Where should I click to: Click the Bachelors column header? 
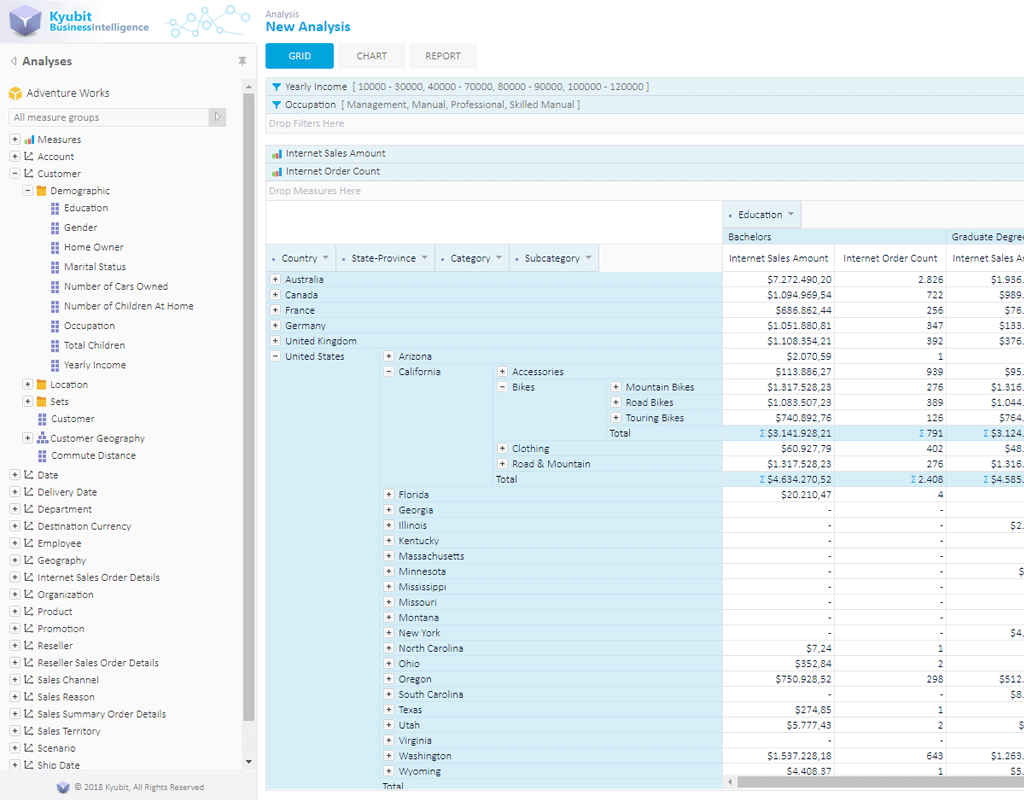(x=835, y=237)
